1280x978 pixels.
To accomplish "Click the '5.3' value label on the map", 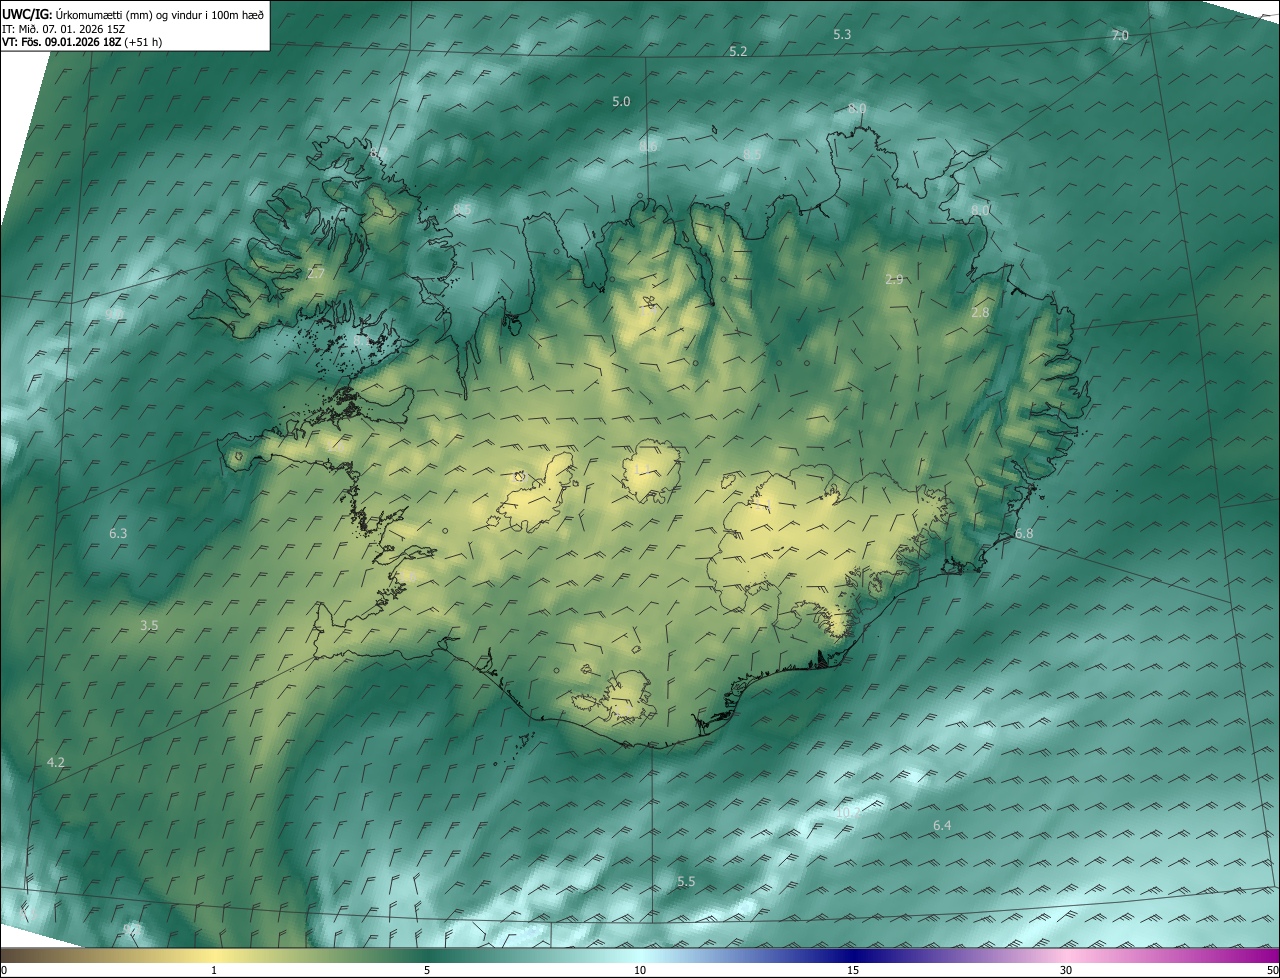I will click(842, 35).
